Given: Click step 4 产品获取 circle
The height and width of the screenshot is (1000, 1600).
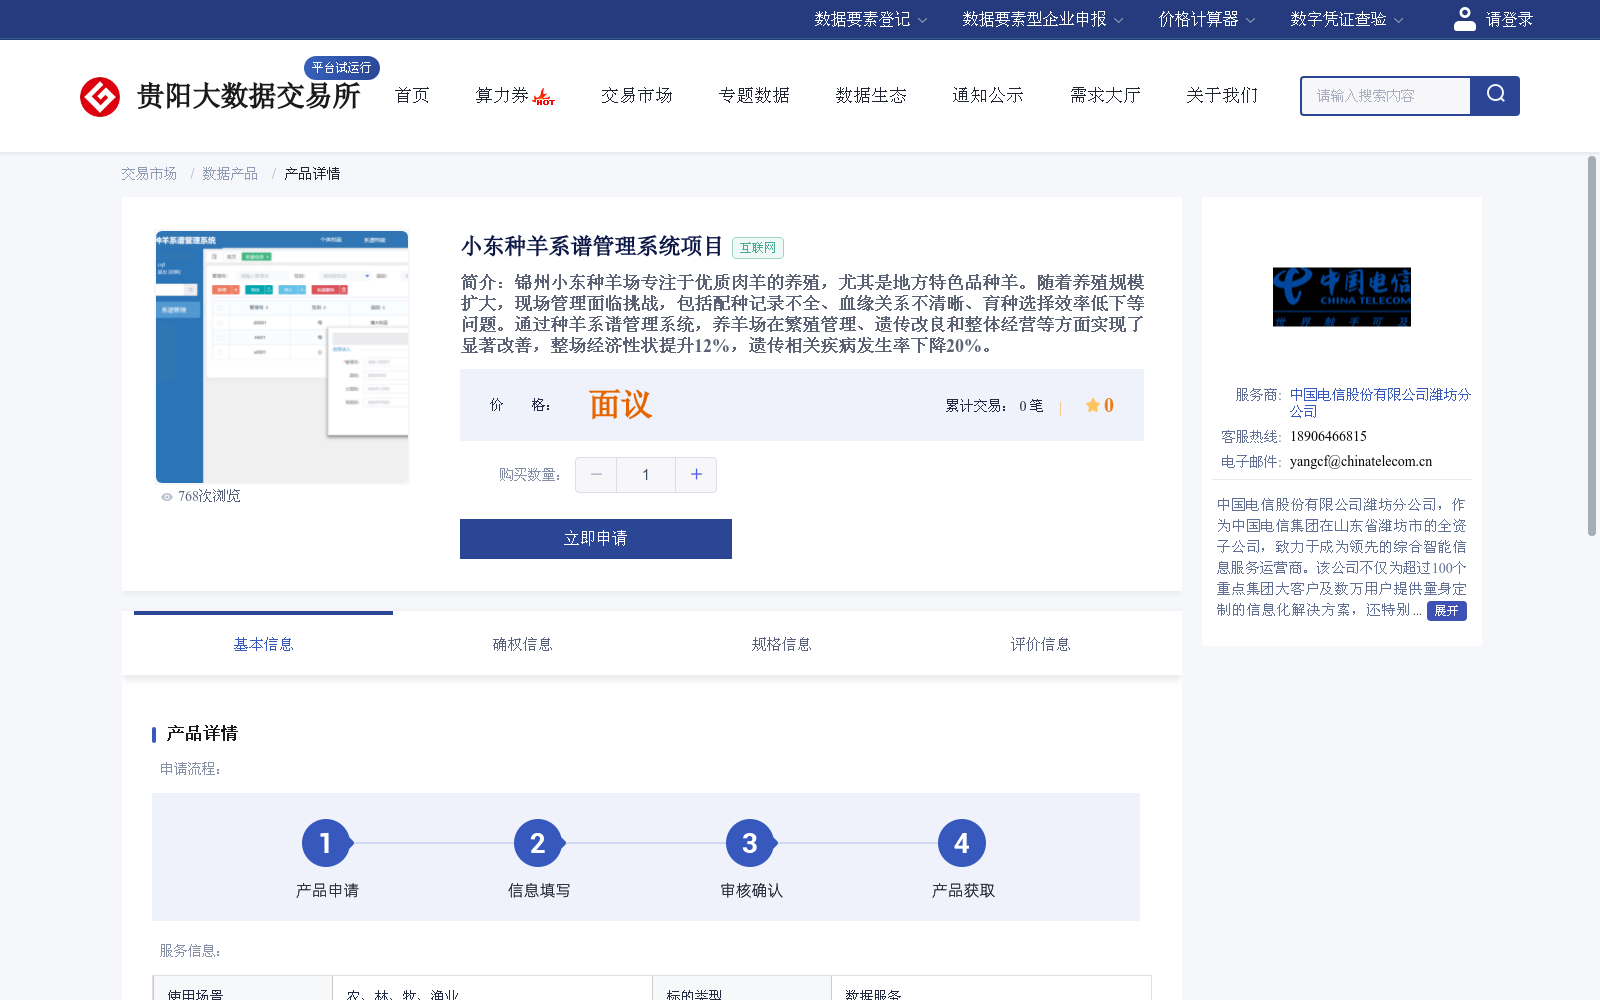Looking at the screenshot, I should 962,844.
